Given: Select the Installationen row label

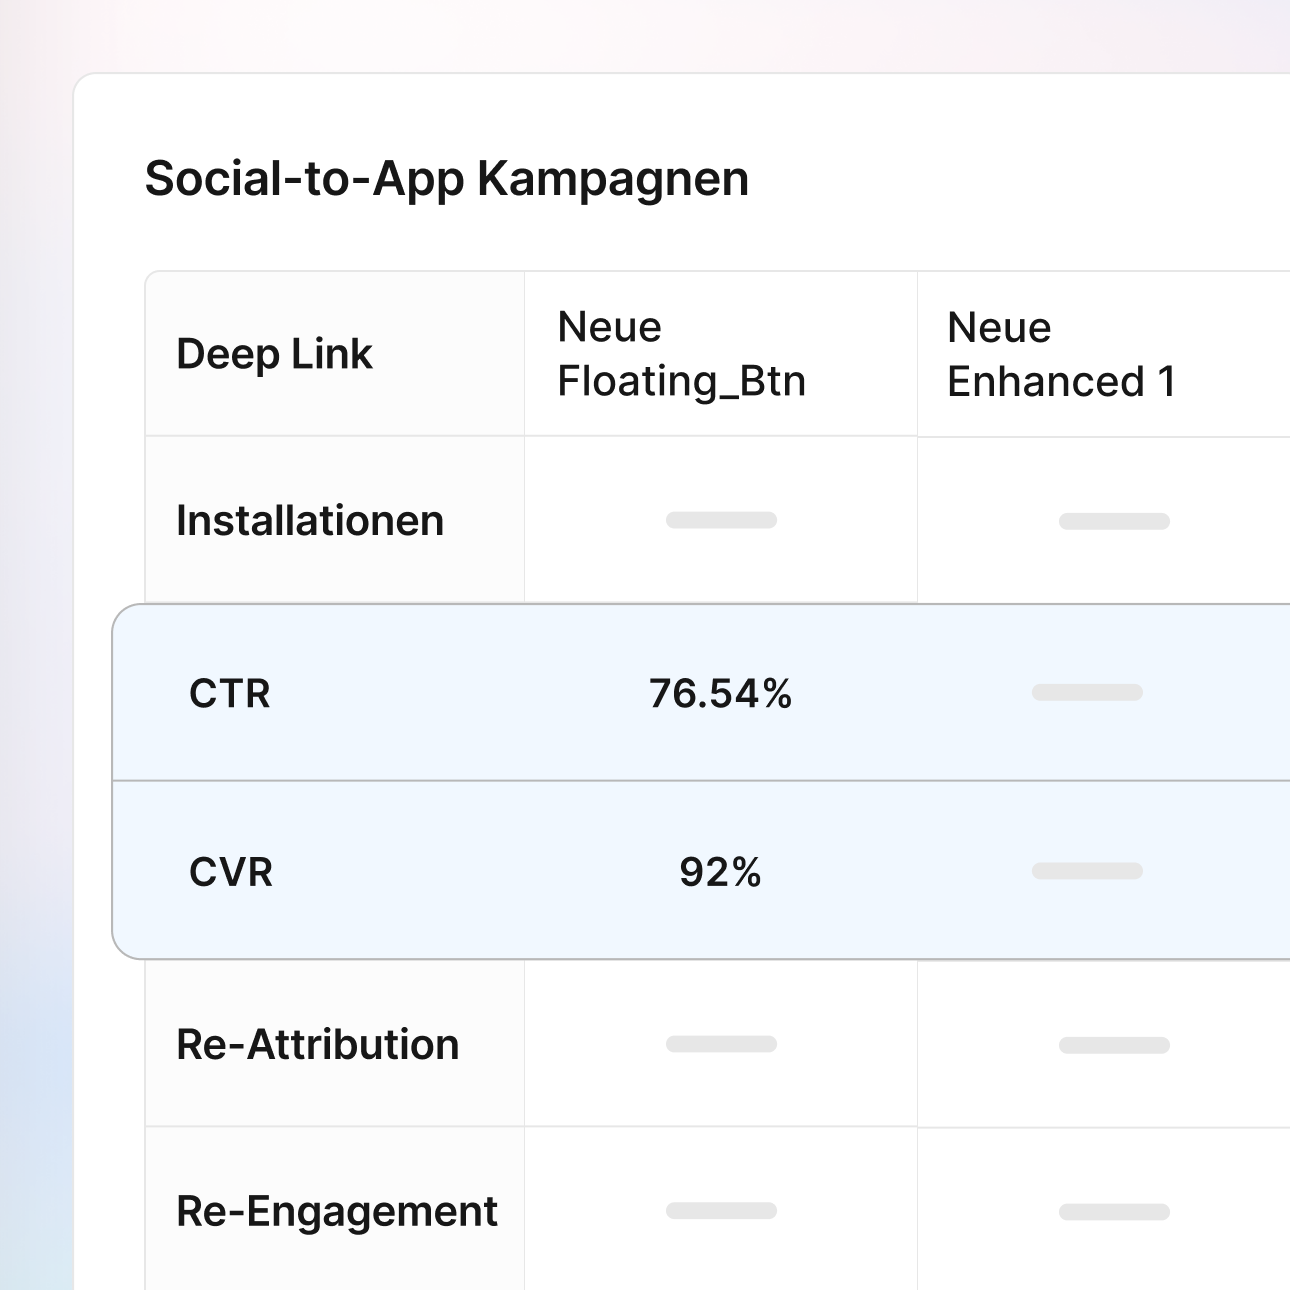Looking at the screenshot, I should (x=310, y=521).
